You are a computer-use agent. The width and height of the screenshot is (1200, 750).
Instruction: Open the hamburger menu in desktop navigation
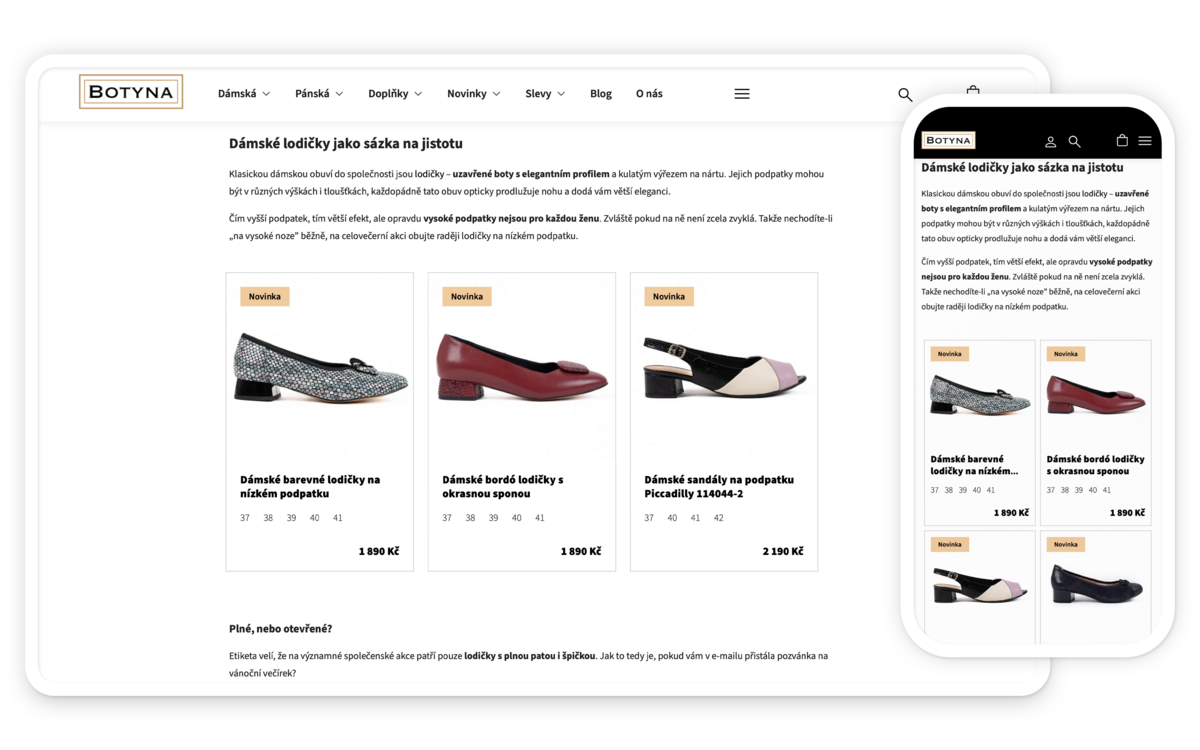pyautogui.click(x=742, y=94)
